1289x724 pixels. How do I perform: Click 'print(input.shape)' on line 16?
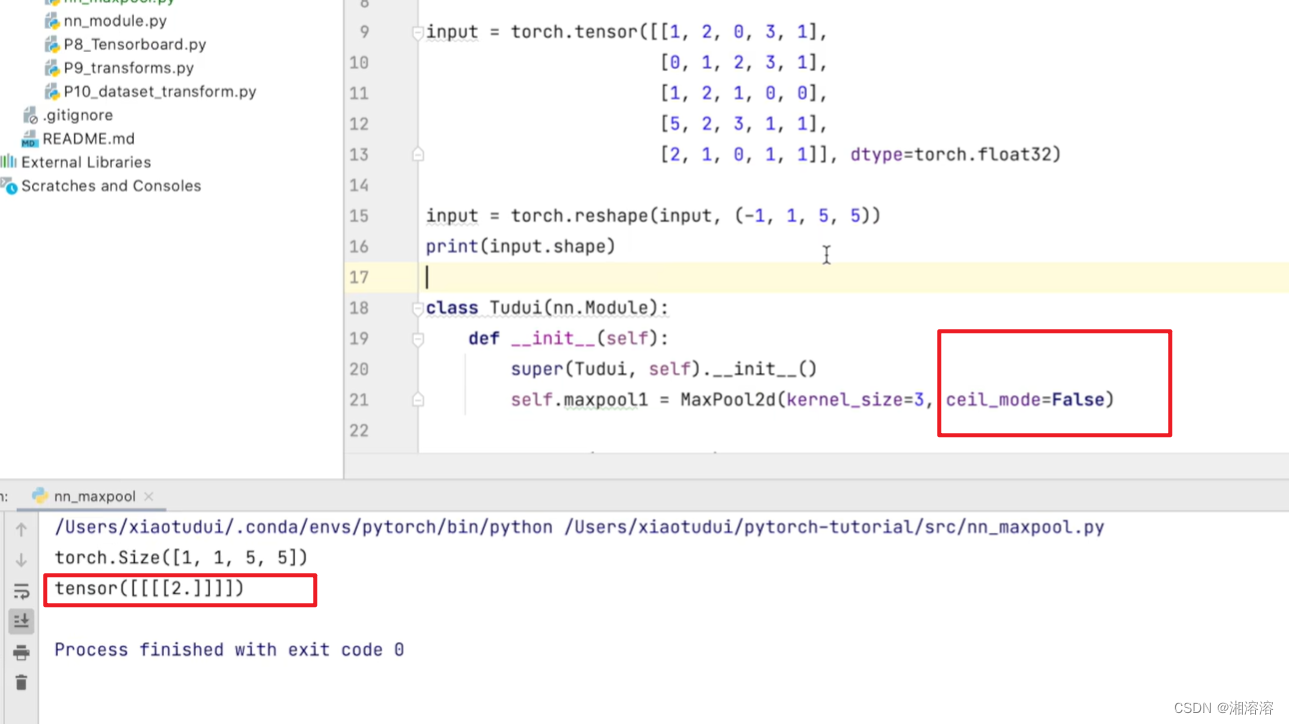click(x=521, y=246)
